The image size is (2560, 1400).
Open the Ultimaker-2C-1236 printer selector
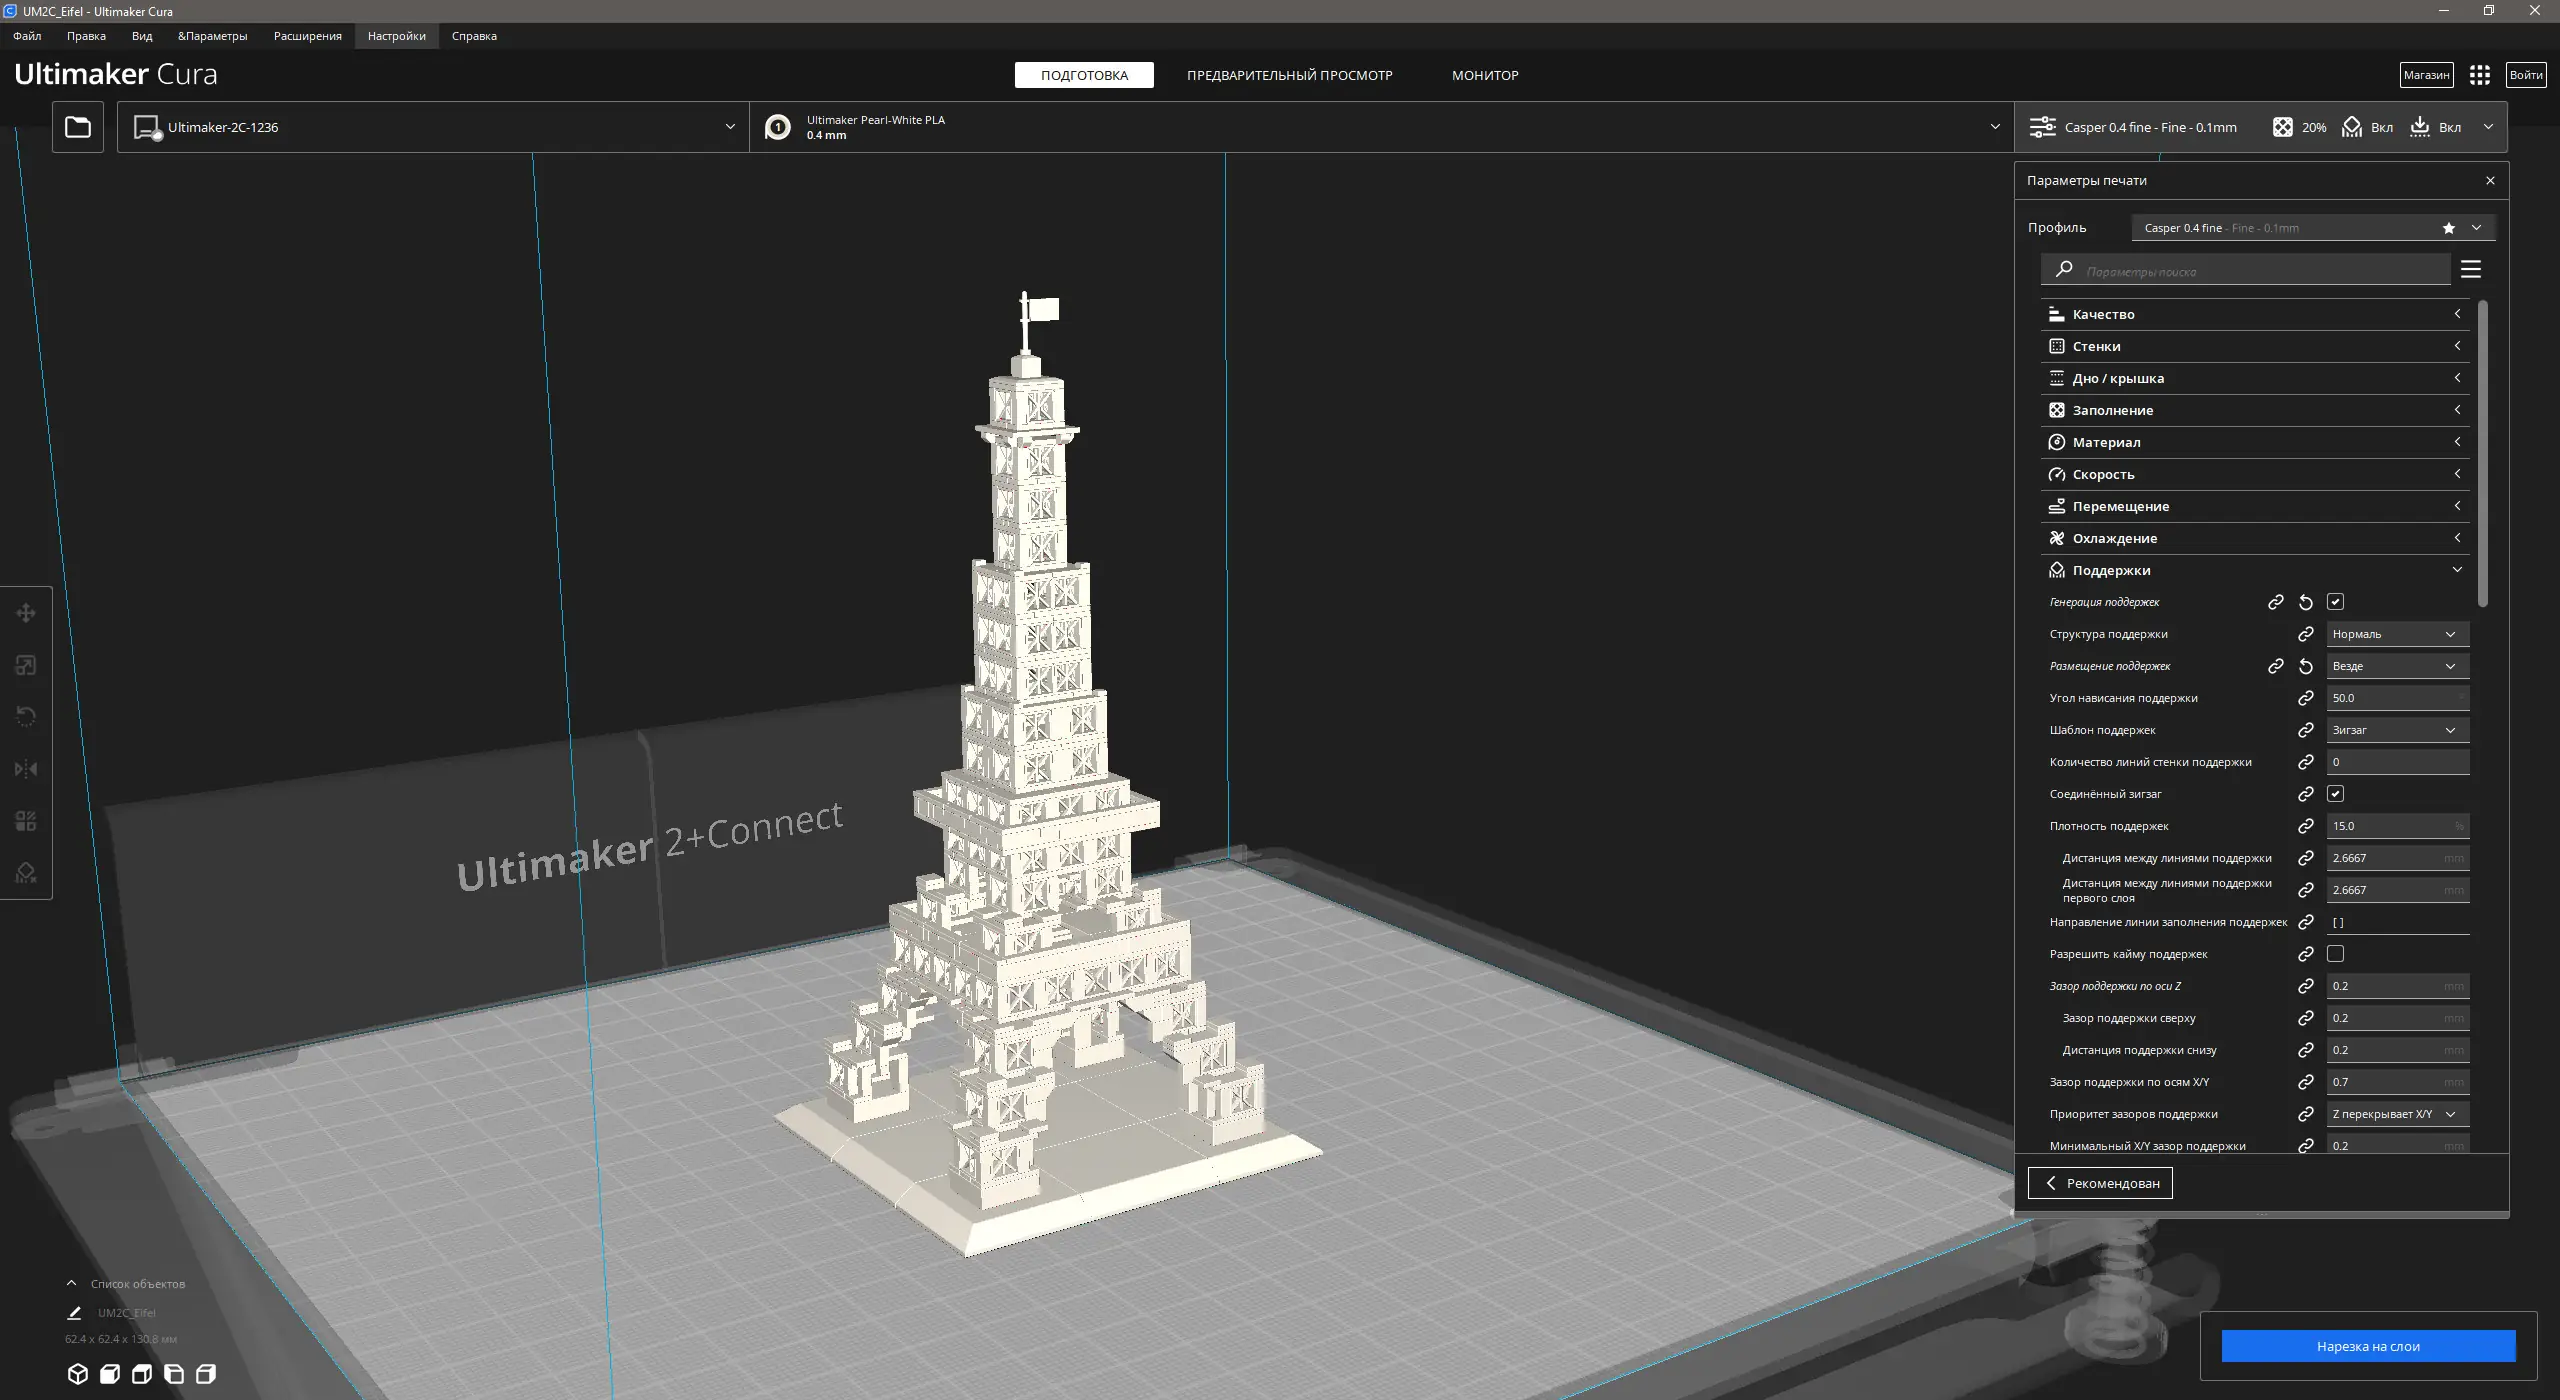433,127
